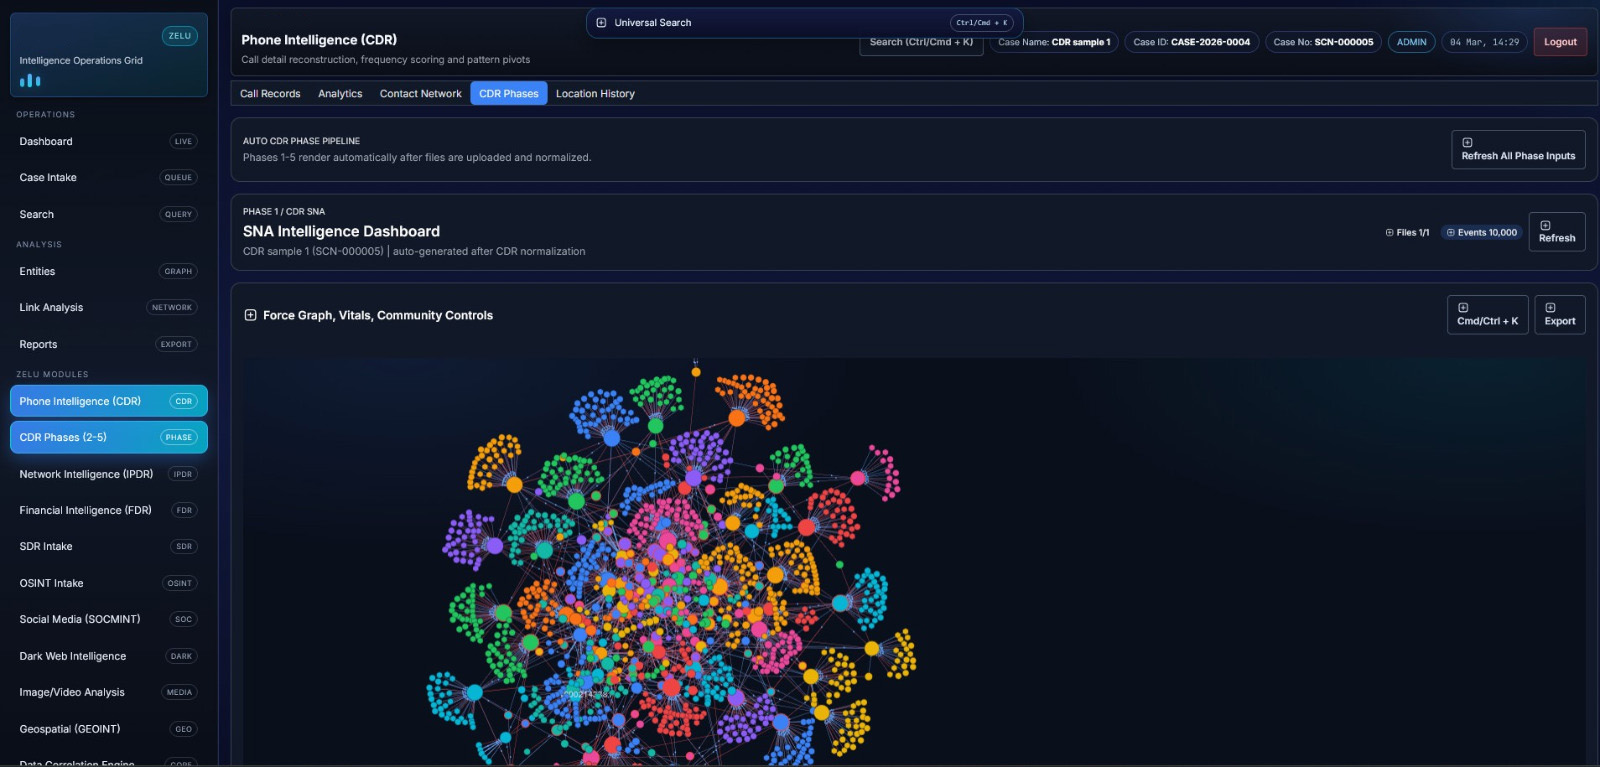This screenshot has height=767, width=1600.
Task: Click the Case No: SCN-000005 chip
Action: tap(1323, 42)
